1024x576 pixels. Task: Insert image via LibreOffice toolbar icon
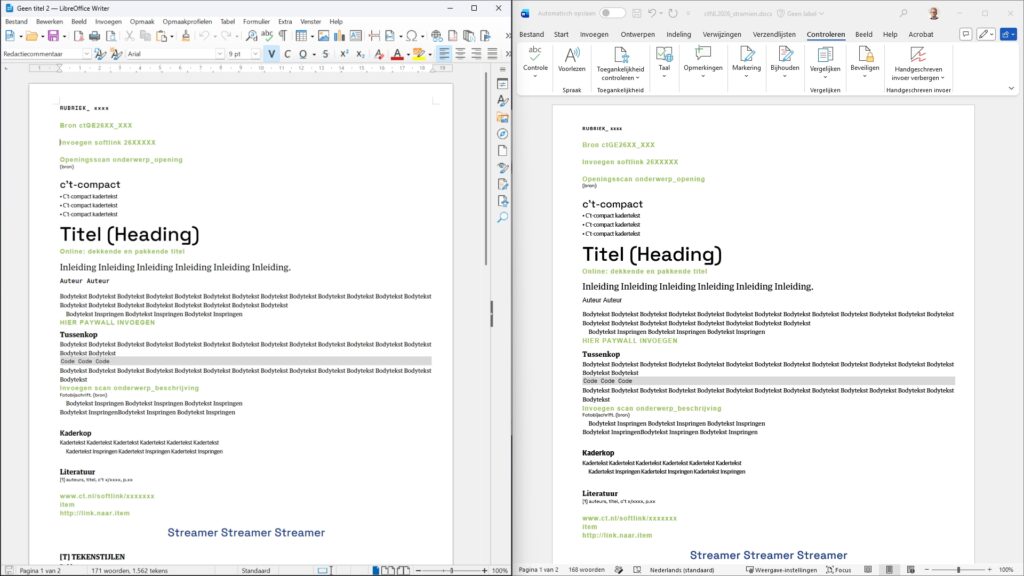(323, 37)
